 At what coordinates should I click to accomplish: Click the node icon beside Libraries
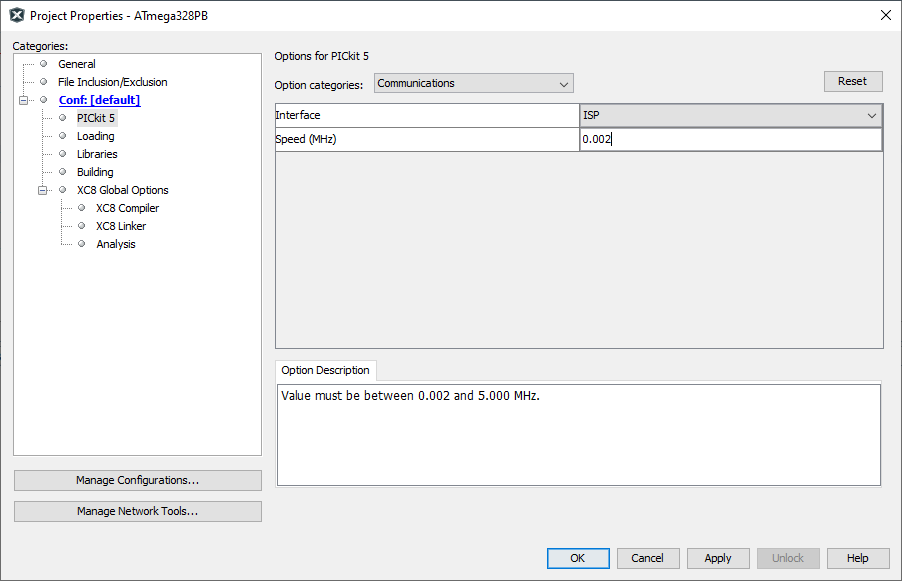62,153
